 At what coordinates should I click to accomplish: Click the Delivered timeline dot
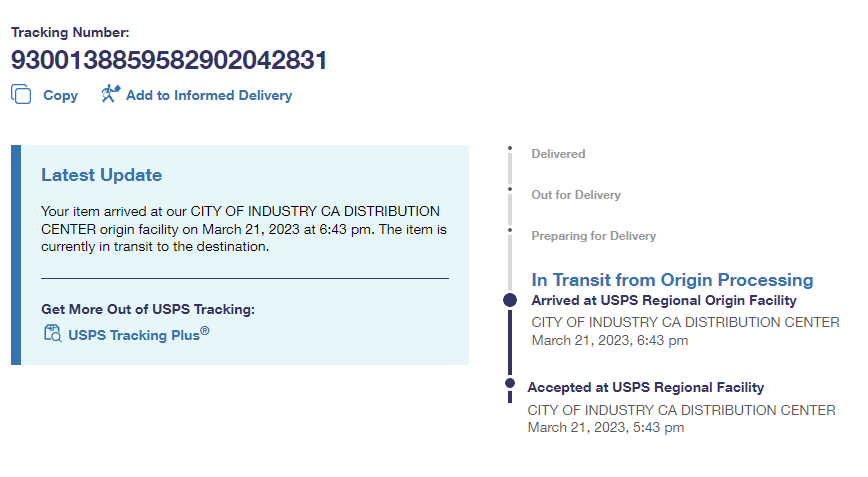coord(510,149)
